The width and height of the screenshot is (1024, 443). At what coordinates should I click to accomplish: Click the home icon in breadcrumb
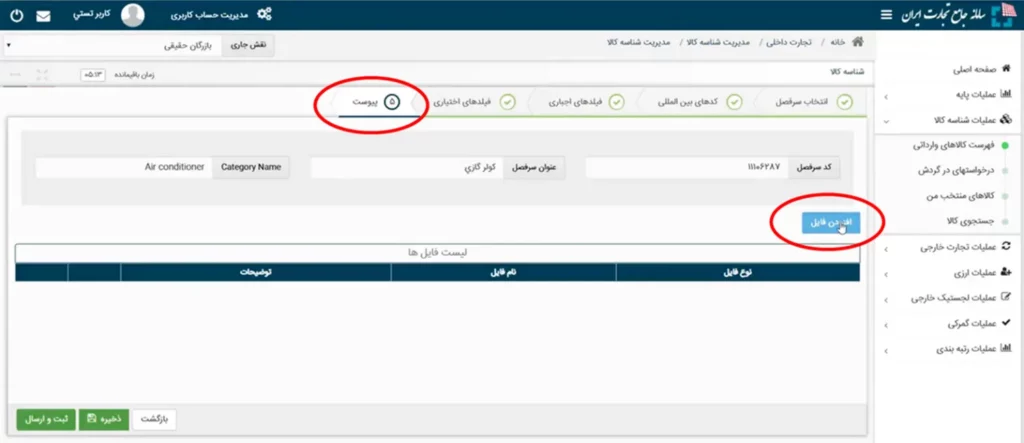[857, 42]
